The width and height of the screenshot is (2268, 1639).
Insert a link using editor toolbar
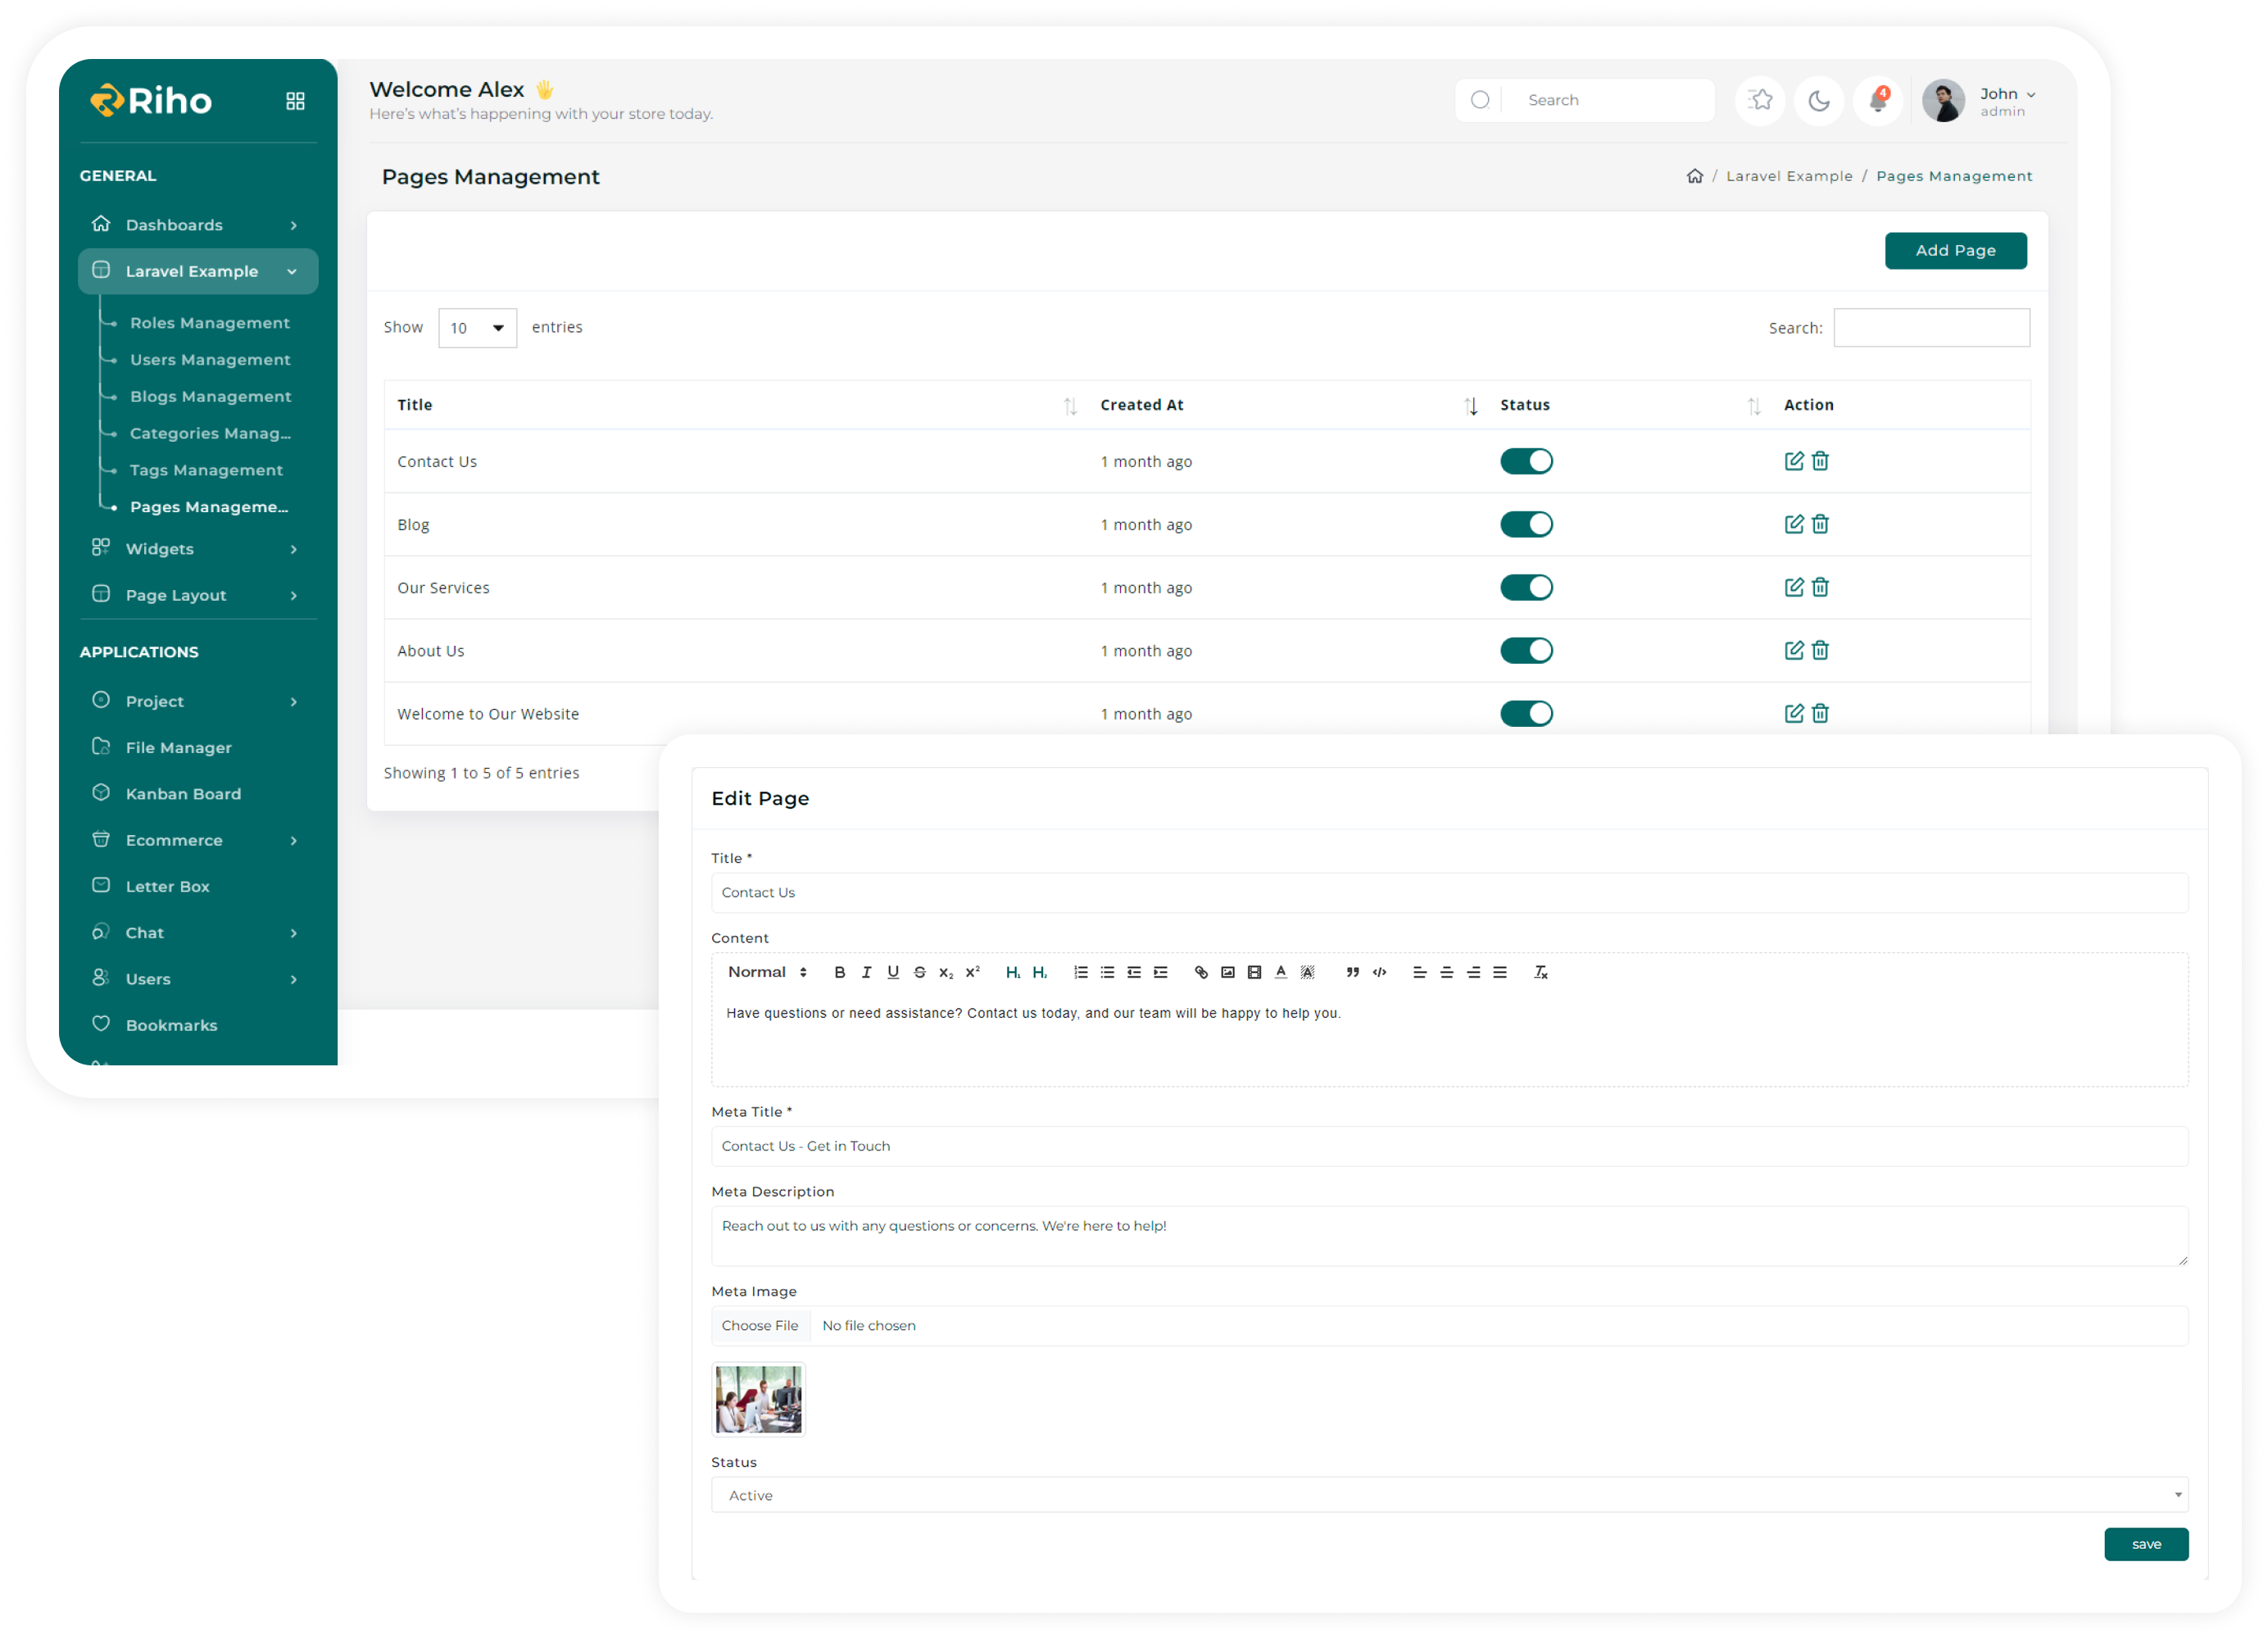coord(1200,972)
